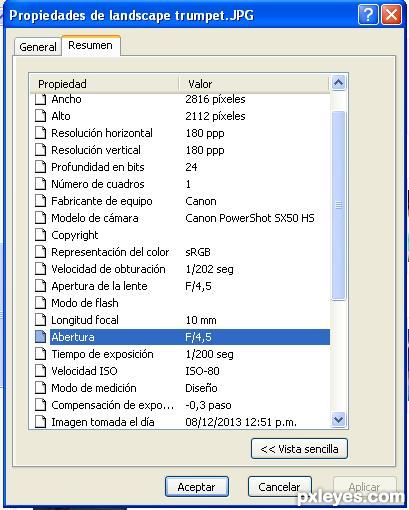This screenshot has height=510, width=409.
Task: Click the scrollbar up arrow
Action: pos(339,83)
